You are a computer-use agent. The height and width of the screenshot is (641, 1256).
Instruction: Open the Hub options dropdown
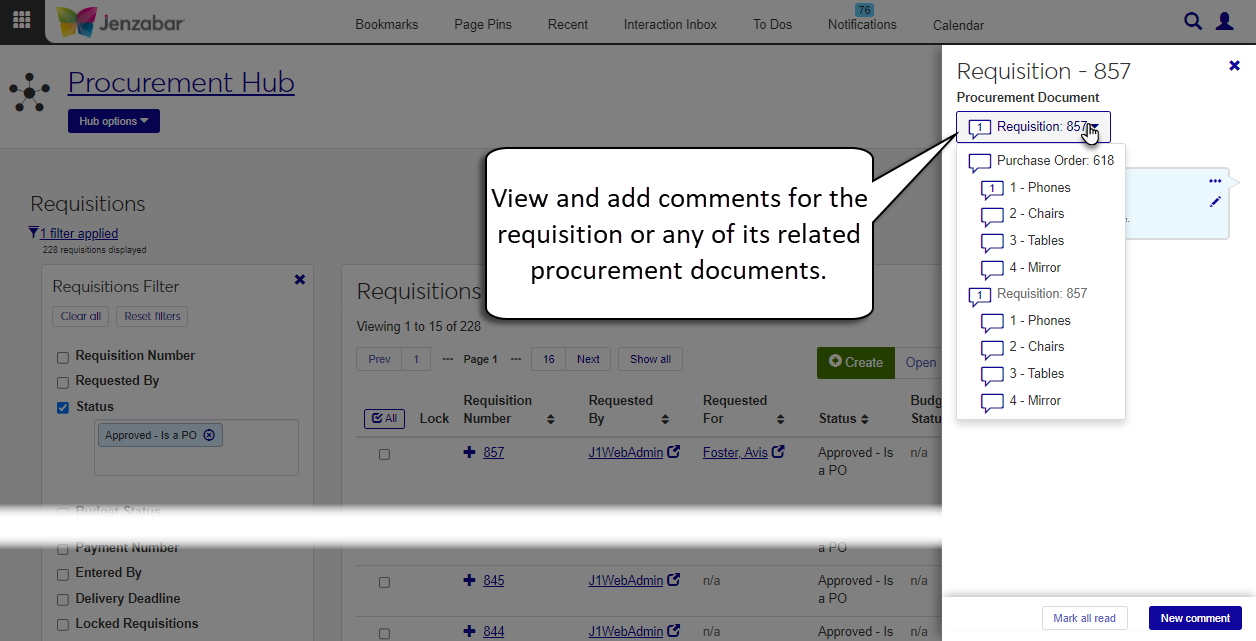click(x=113, y=121)
